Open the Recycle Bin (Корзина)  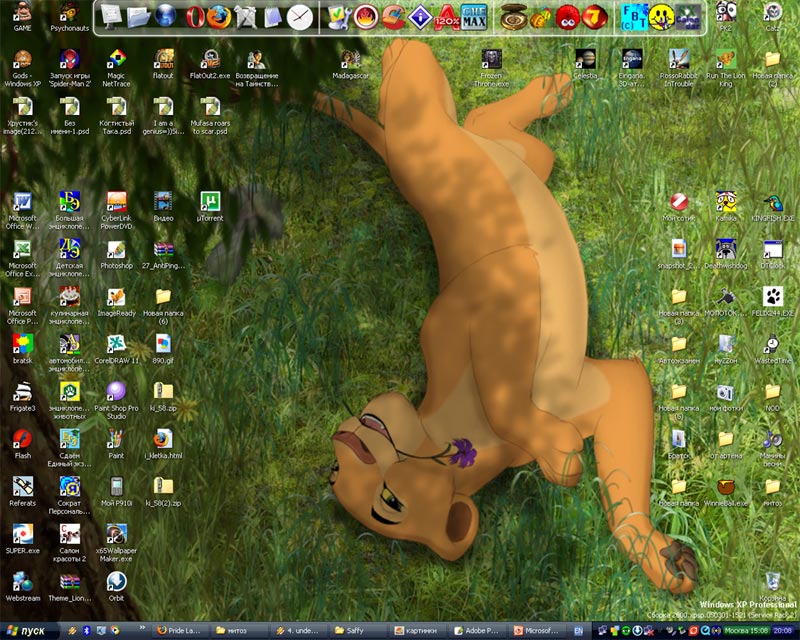pyautogui.click(x=772, y=581)
